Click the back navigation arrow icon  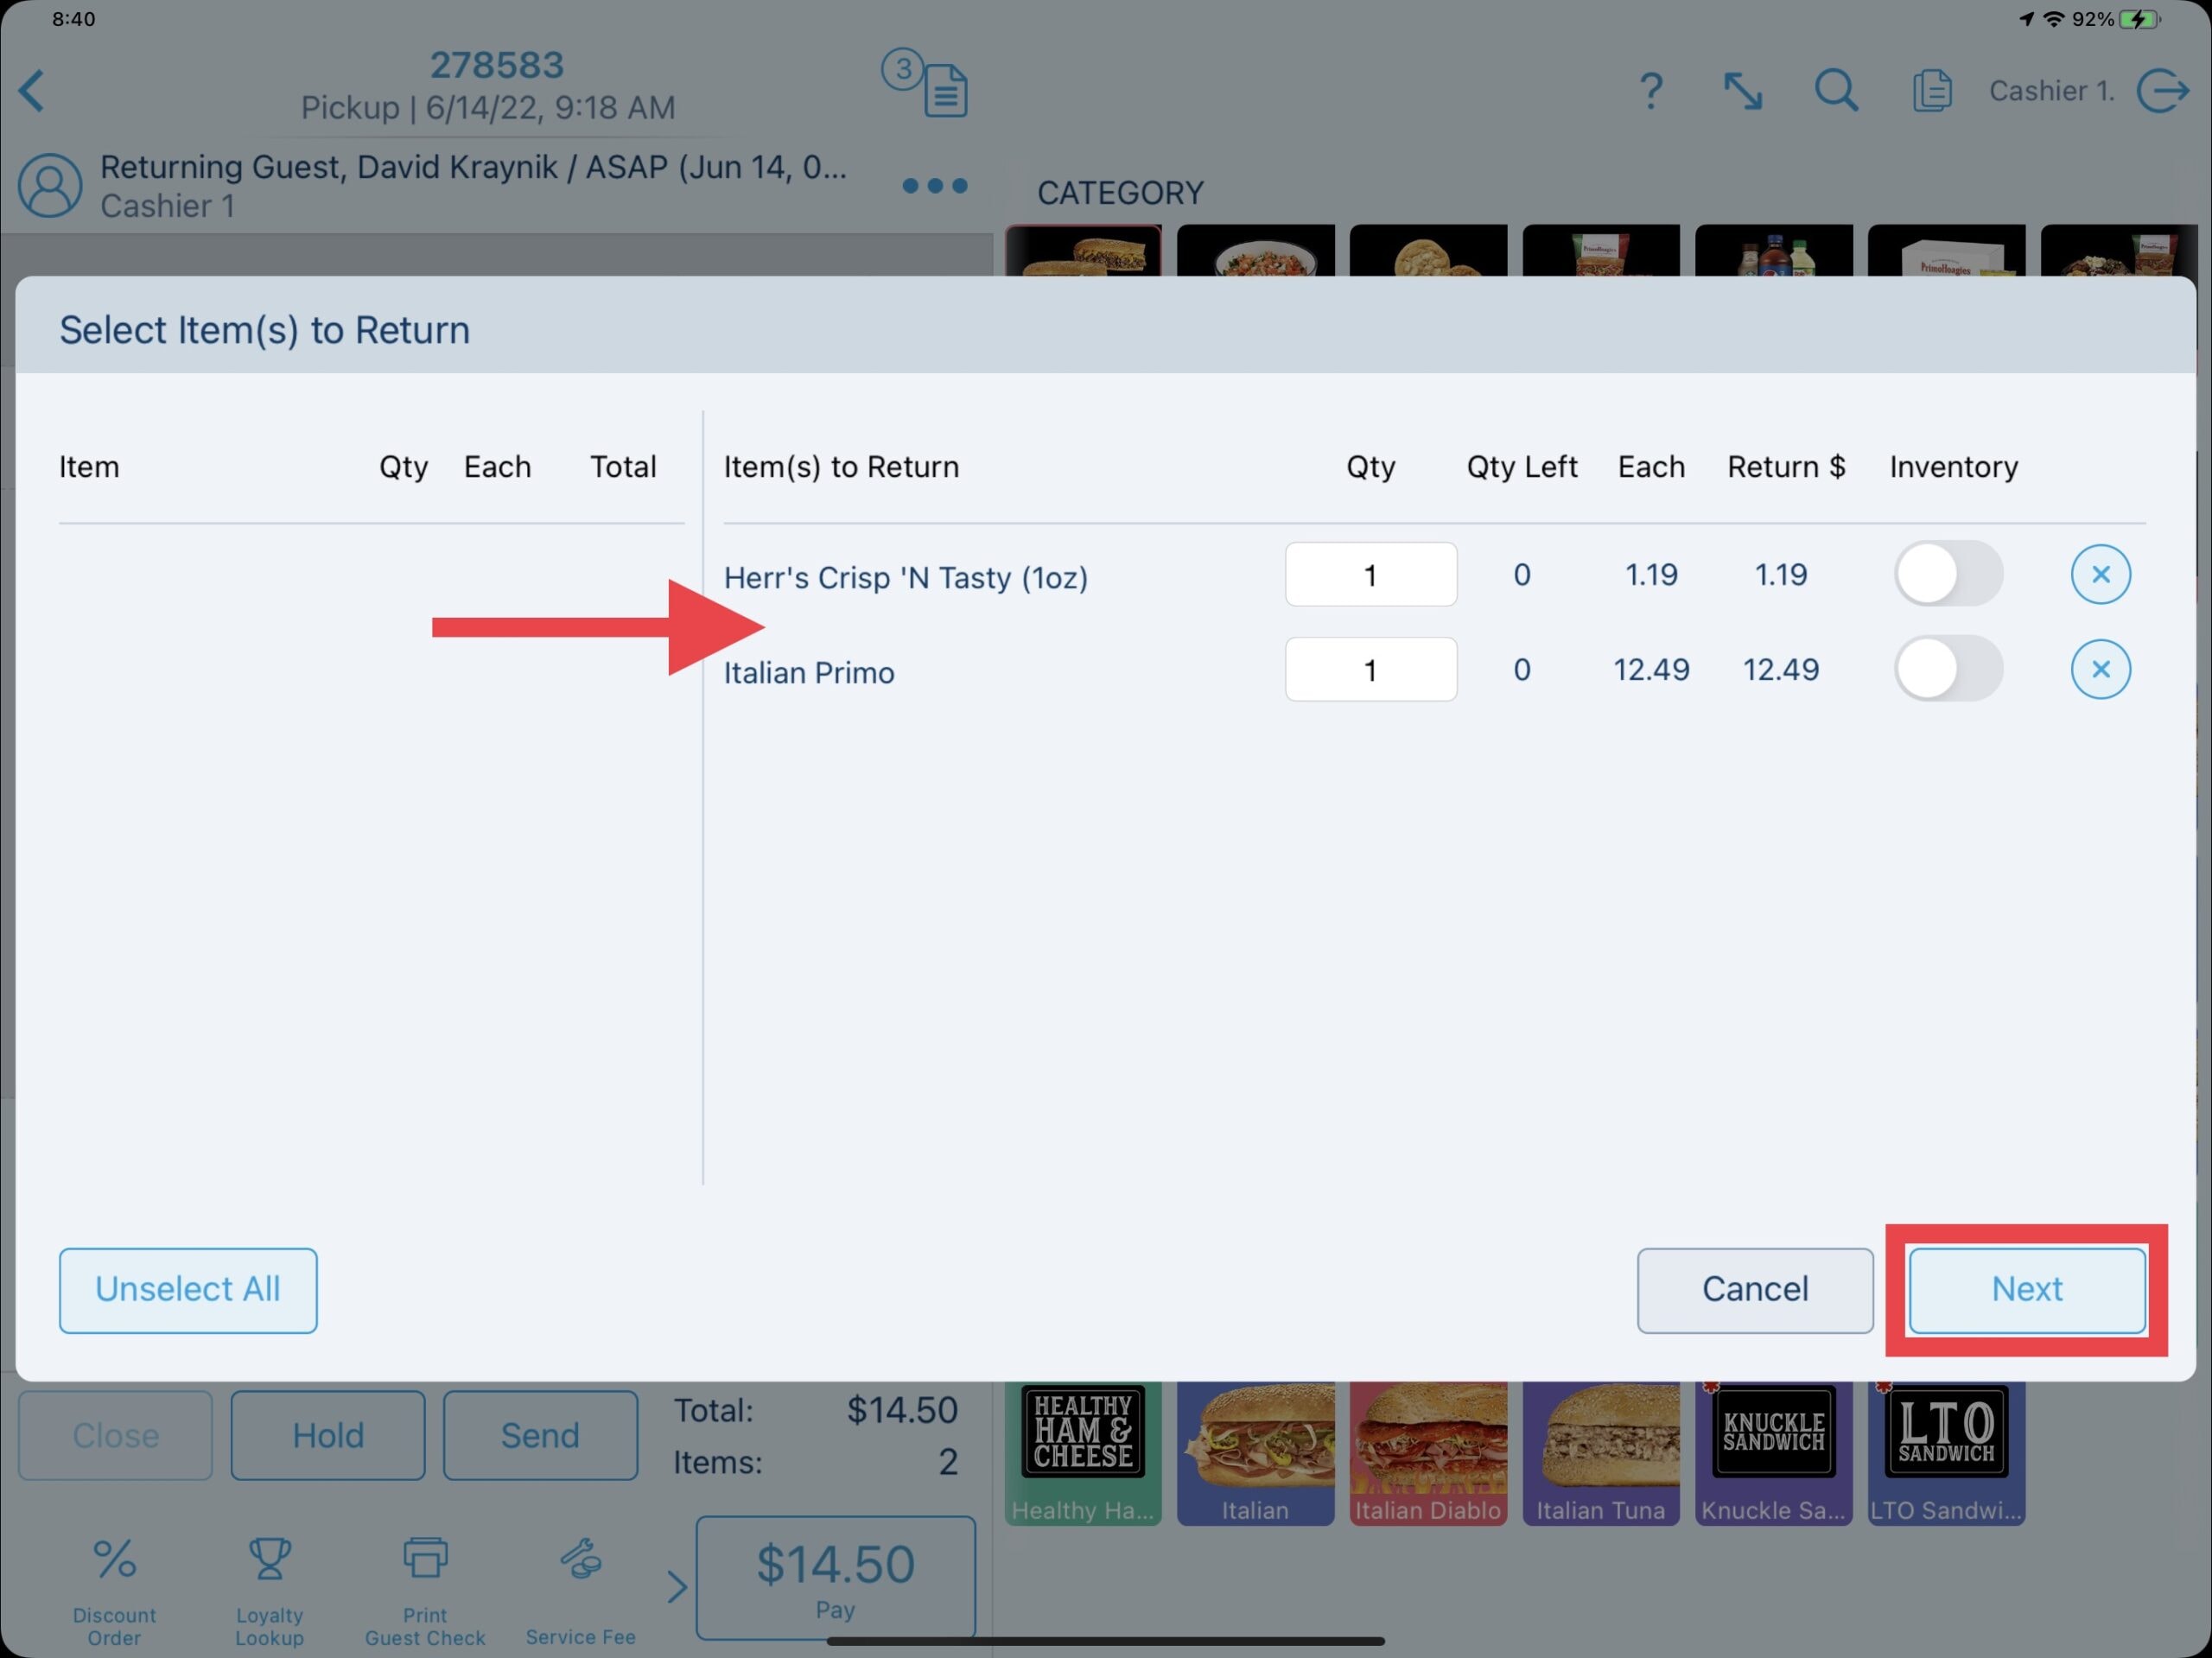pyautogui.click(x=35, y=89)
